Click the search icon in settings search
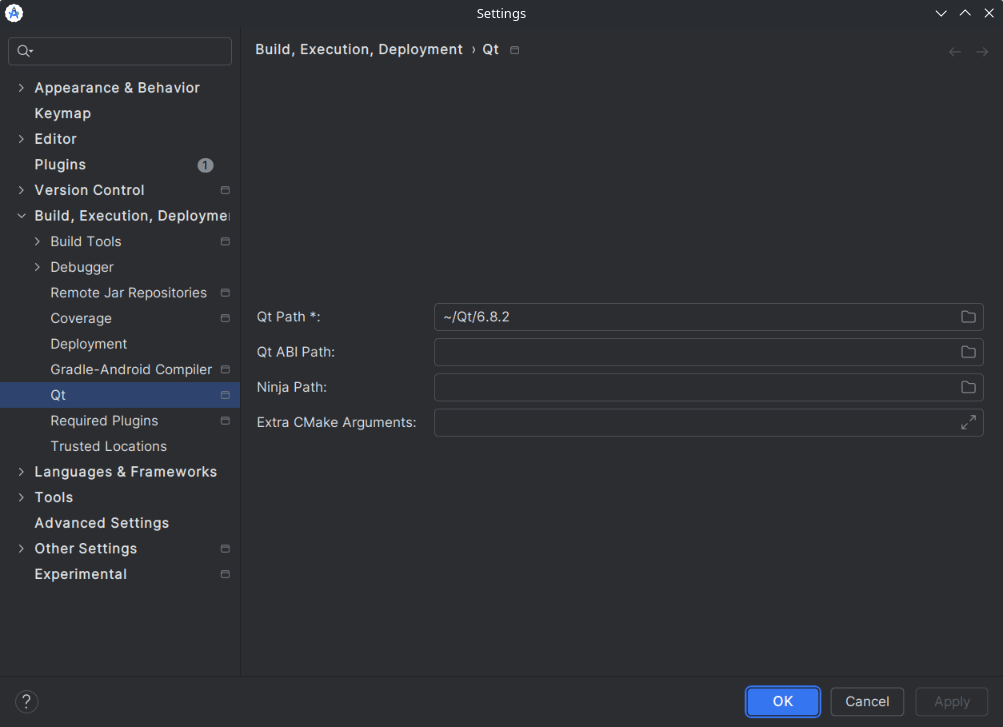This screenshot has height=727, width=1003. click(25, 51)
